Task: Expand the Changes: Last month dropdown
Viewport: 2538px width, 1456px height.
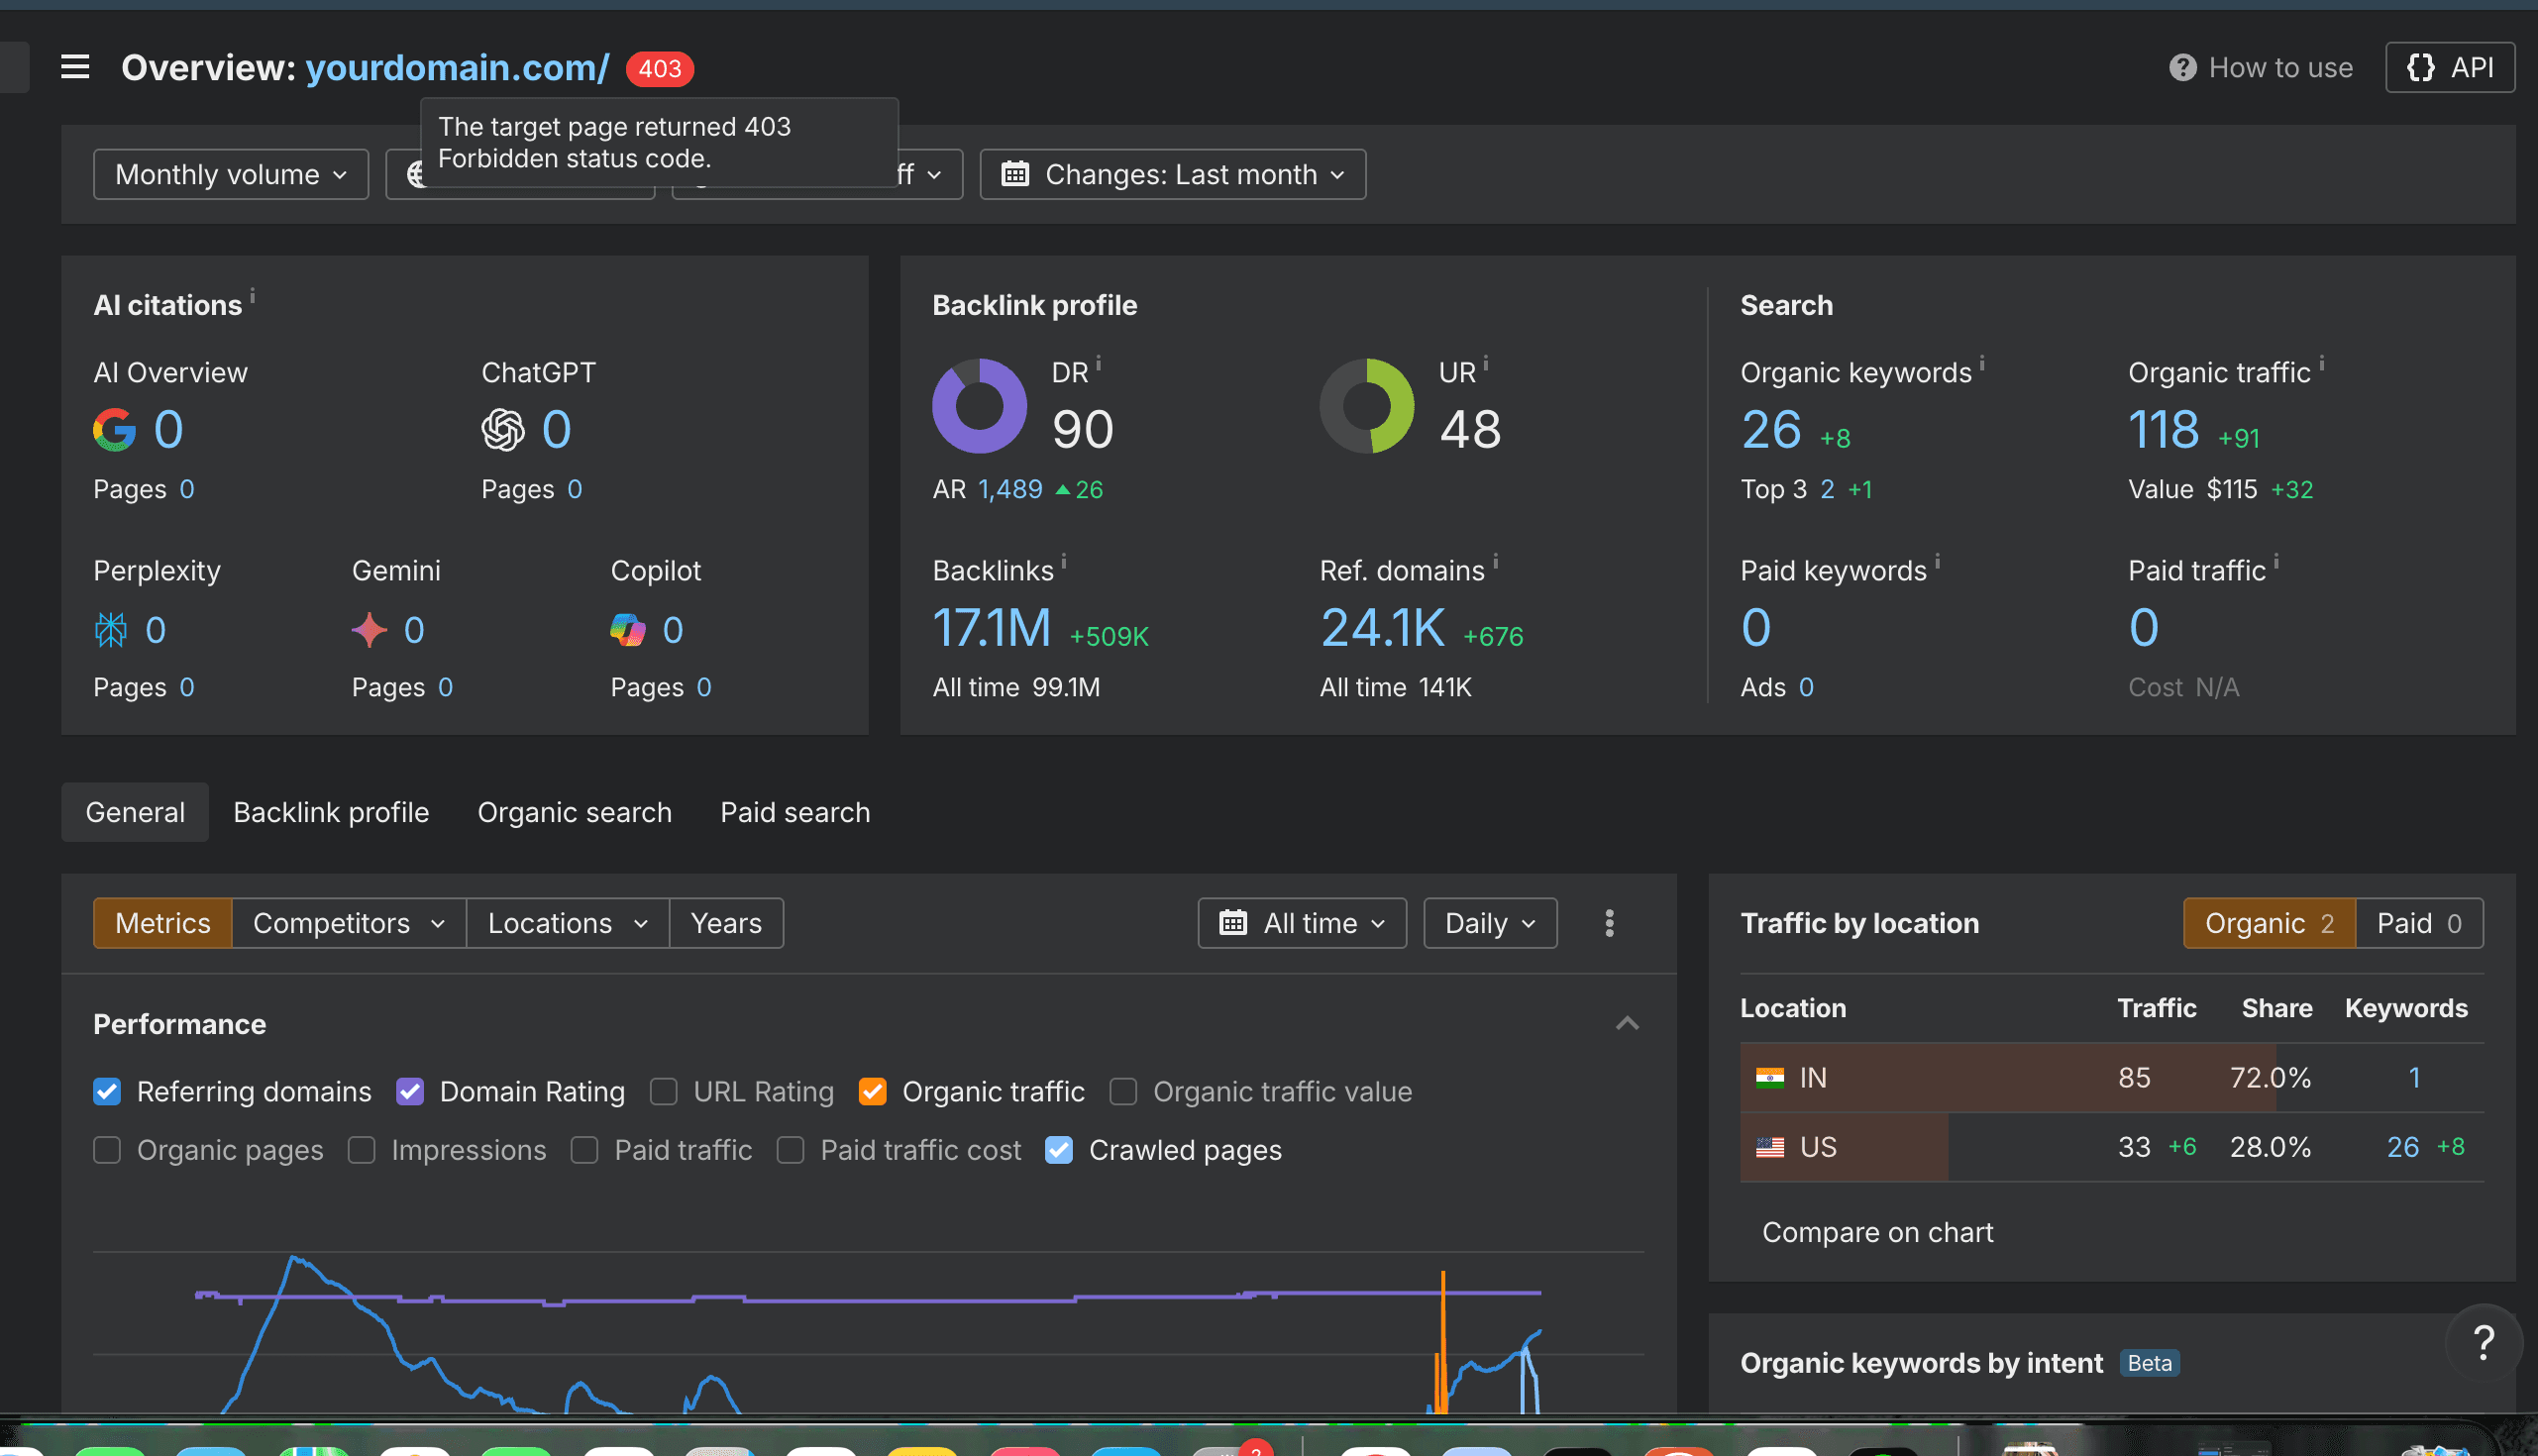Action: [x=1172, y=175]
